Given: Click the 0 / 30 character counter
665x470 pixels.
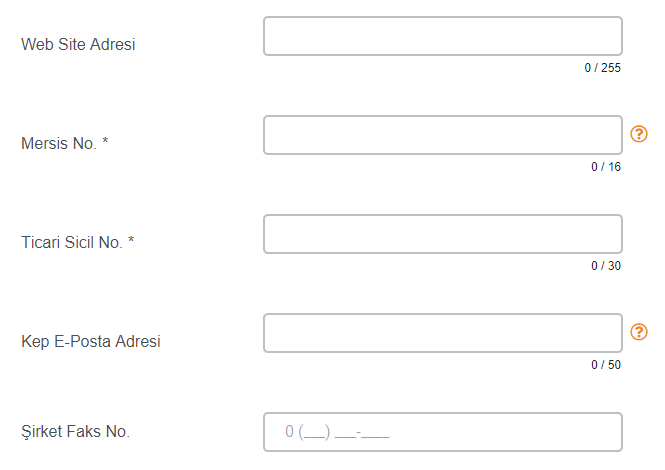Looking at the screenshot, I should pos(605,266).
